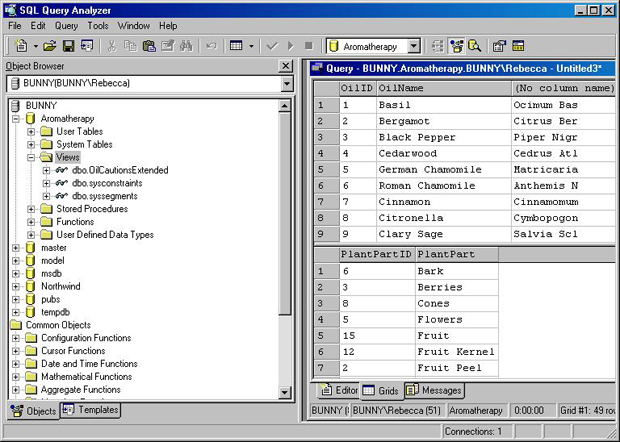This screenshot has height=442, width=620.
Task: Click the Cut scissors icon
Action: tap(112, 46)
